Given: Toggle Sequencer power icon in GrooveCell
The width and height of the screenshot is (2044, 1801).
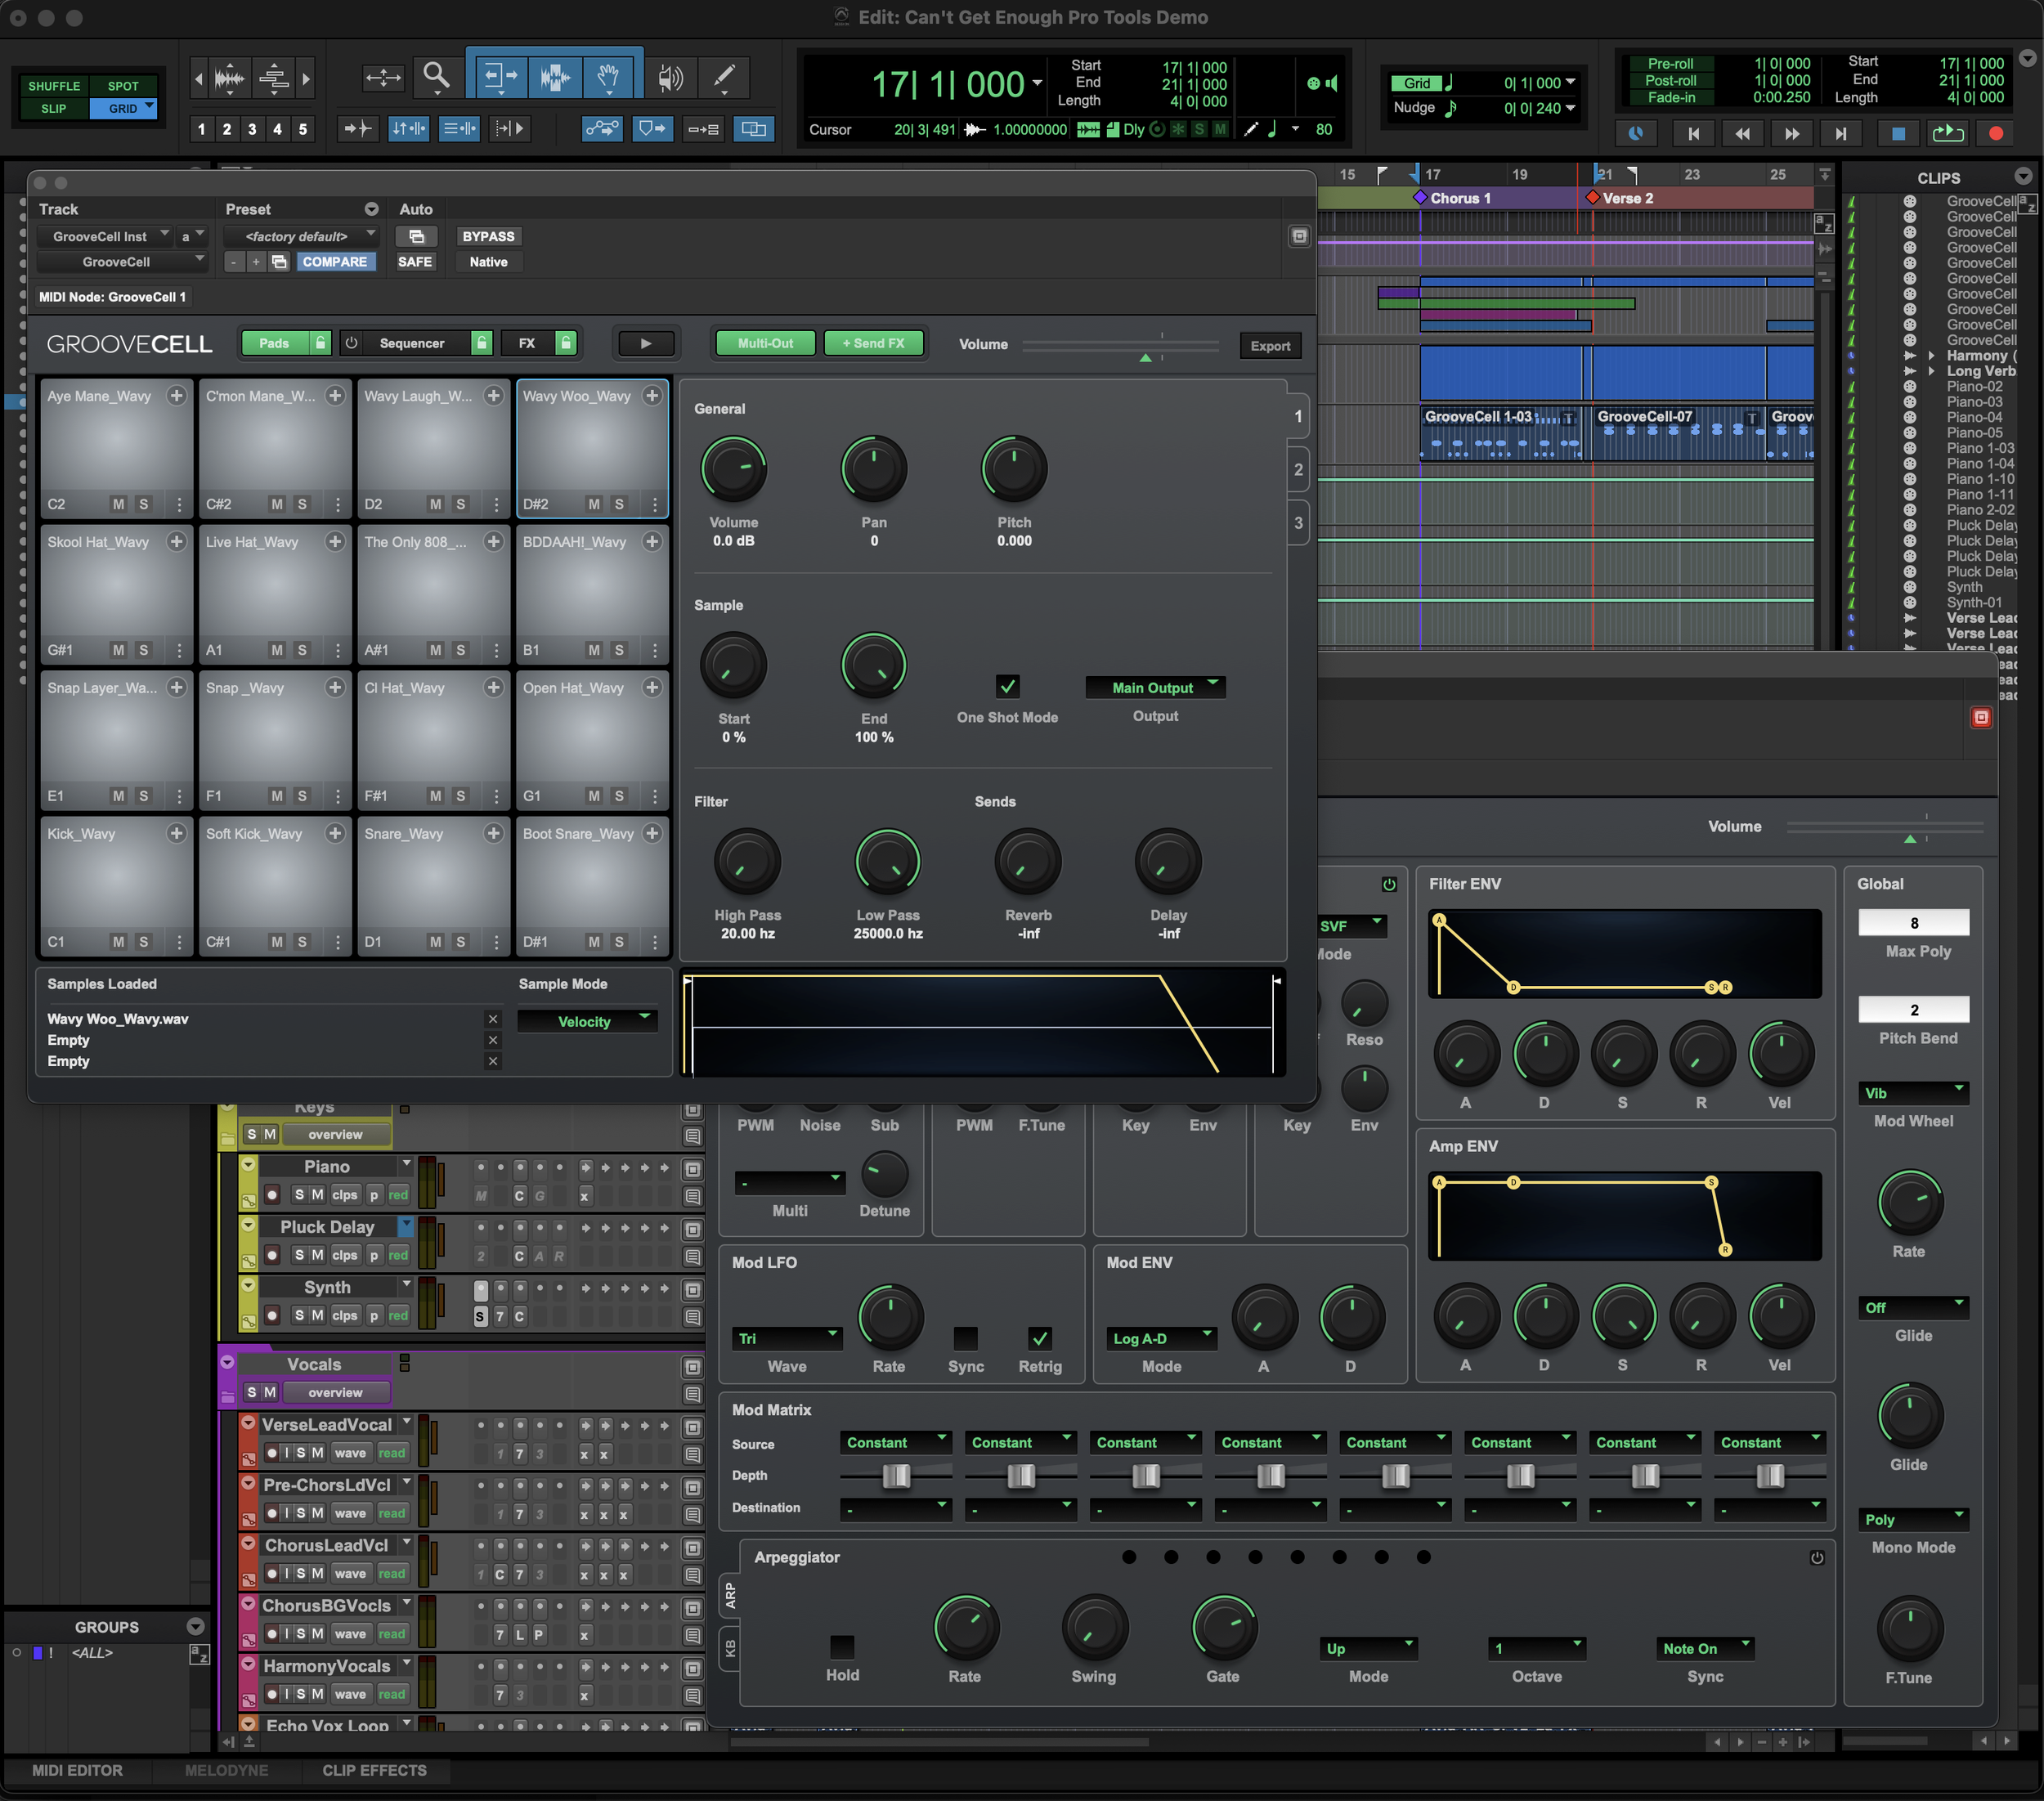Looking at the screenshot, I should pyautogui.click(x=351, y=343).
